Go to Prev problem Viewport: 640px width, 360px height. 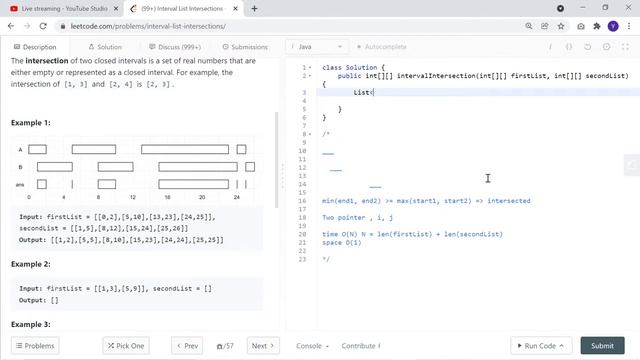click(x=187, y=346)
